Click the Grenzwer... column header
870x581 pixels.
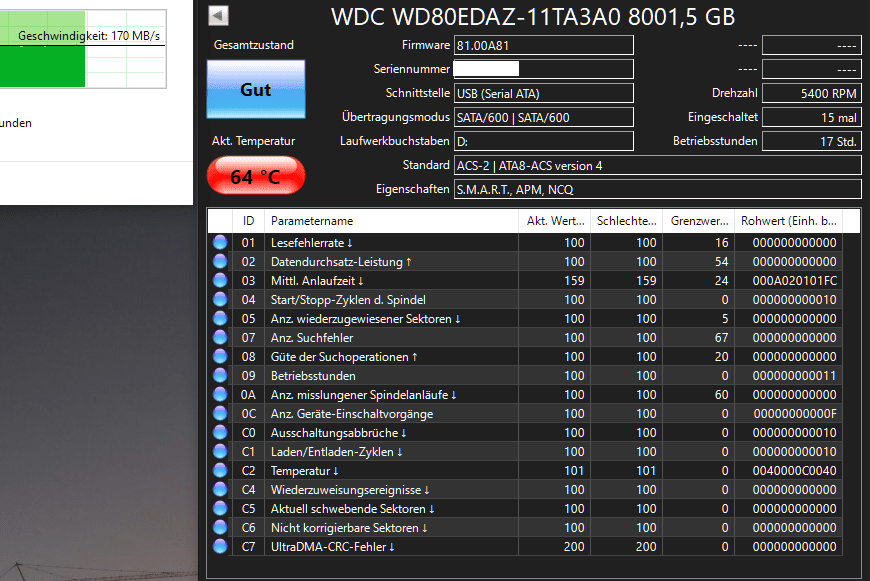tap(699, 221)
